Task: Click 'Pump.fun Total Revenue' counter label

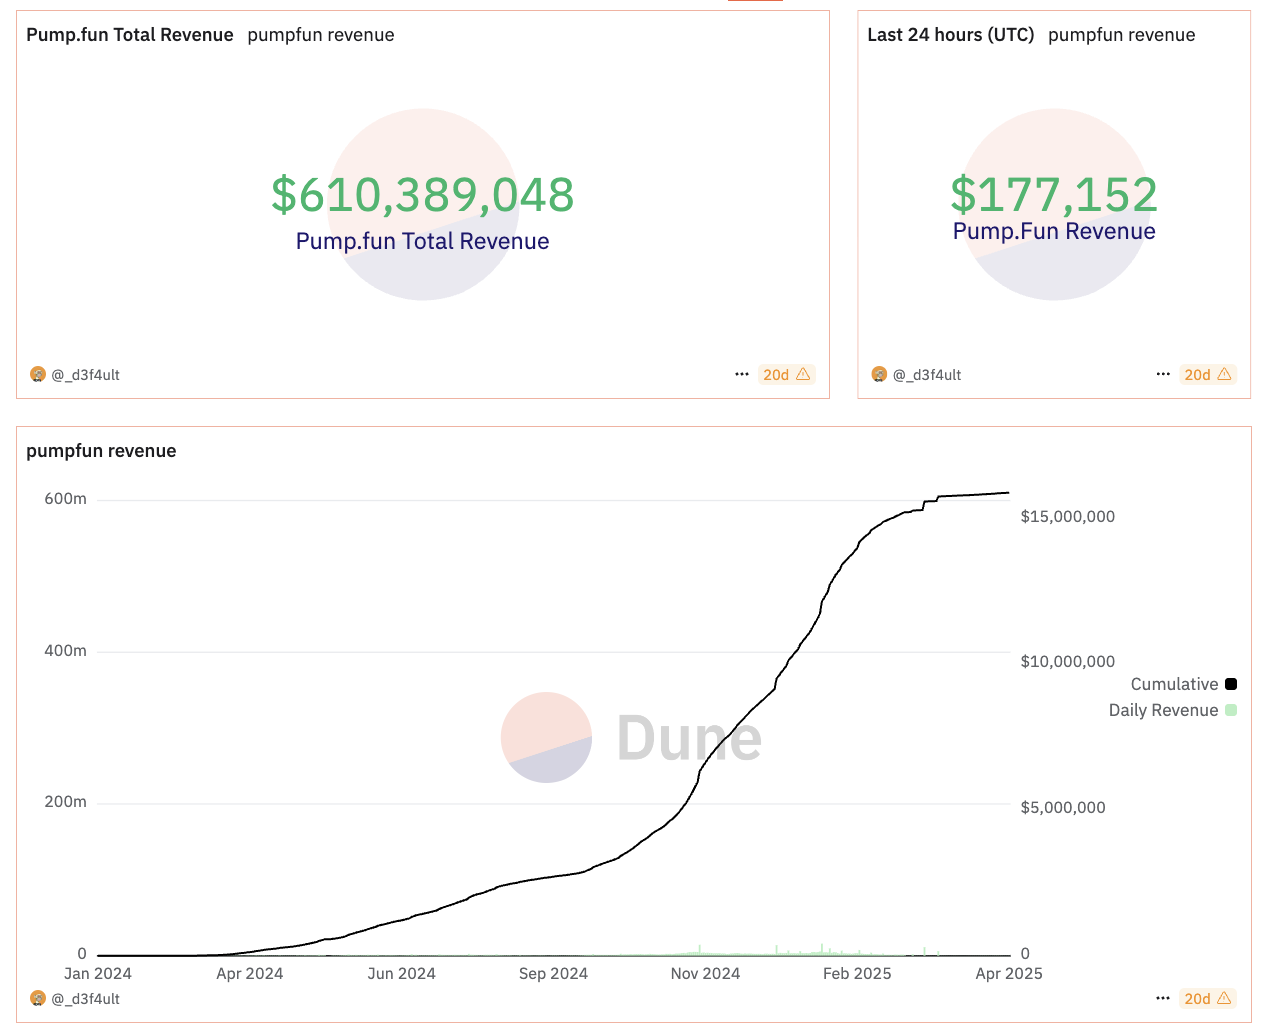Action: click(423, 241)
